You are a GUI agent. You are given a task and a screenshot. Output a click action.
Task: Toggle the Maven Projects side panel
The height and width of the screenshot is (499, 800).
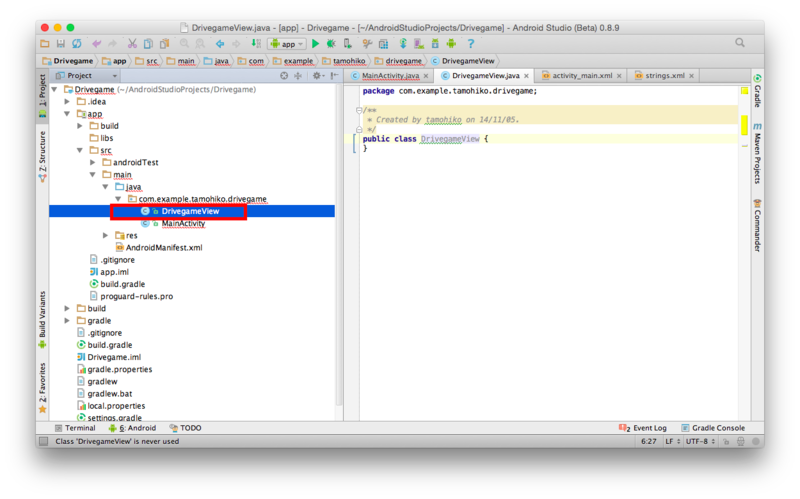coord(758,153)
